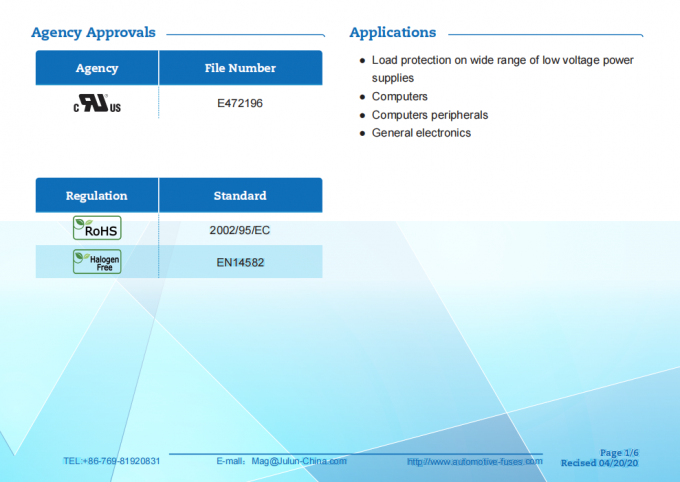Click the Agency Approvals section heading

93,32
